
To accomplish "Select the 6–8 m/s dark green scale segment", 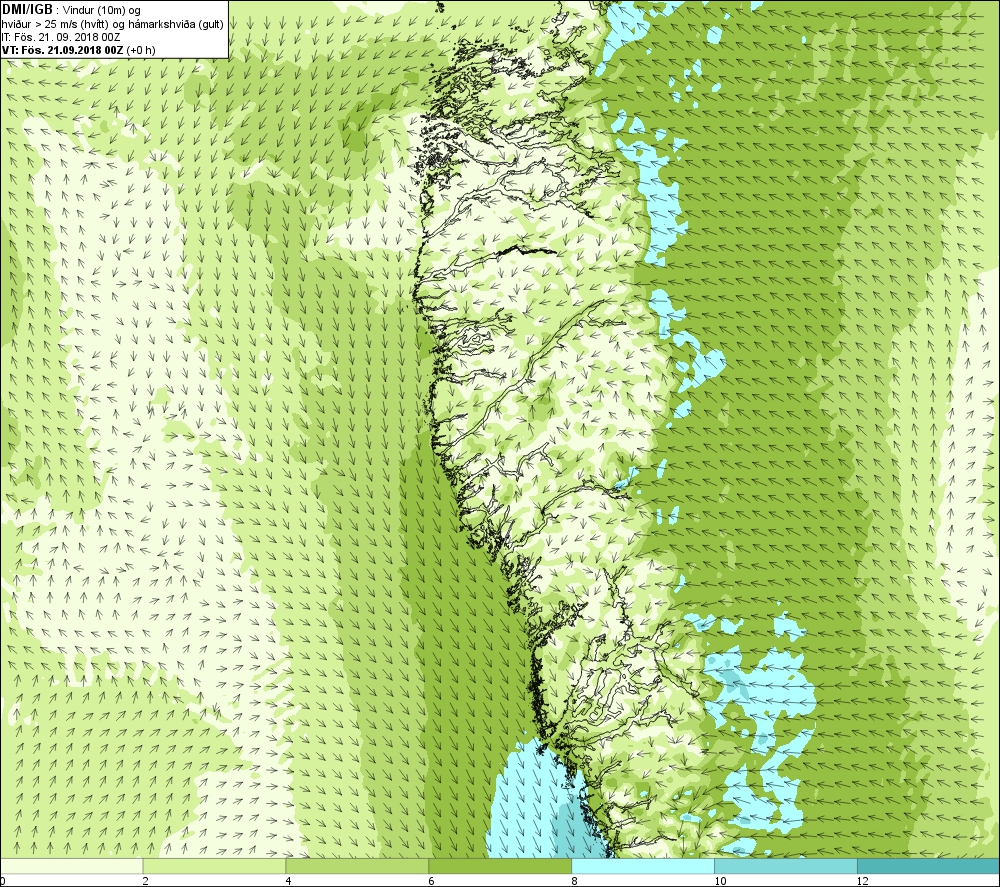I will pyautogui.click(x=500, y=866).
